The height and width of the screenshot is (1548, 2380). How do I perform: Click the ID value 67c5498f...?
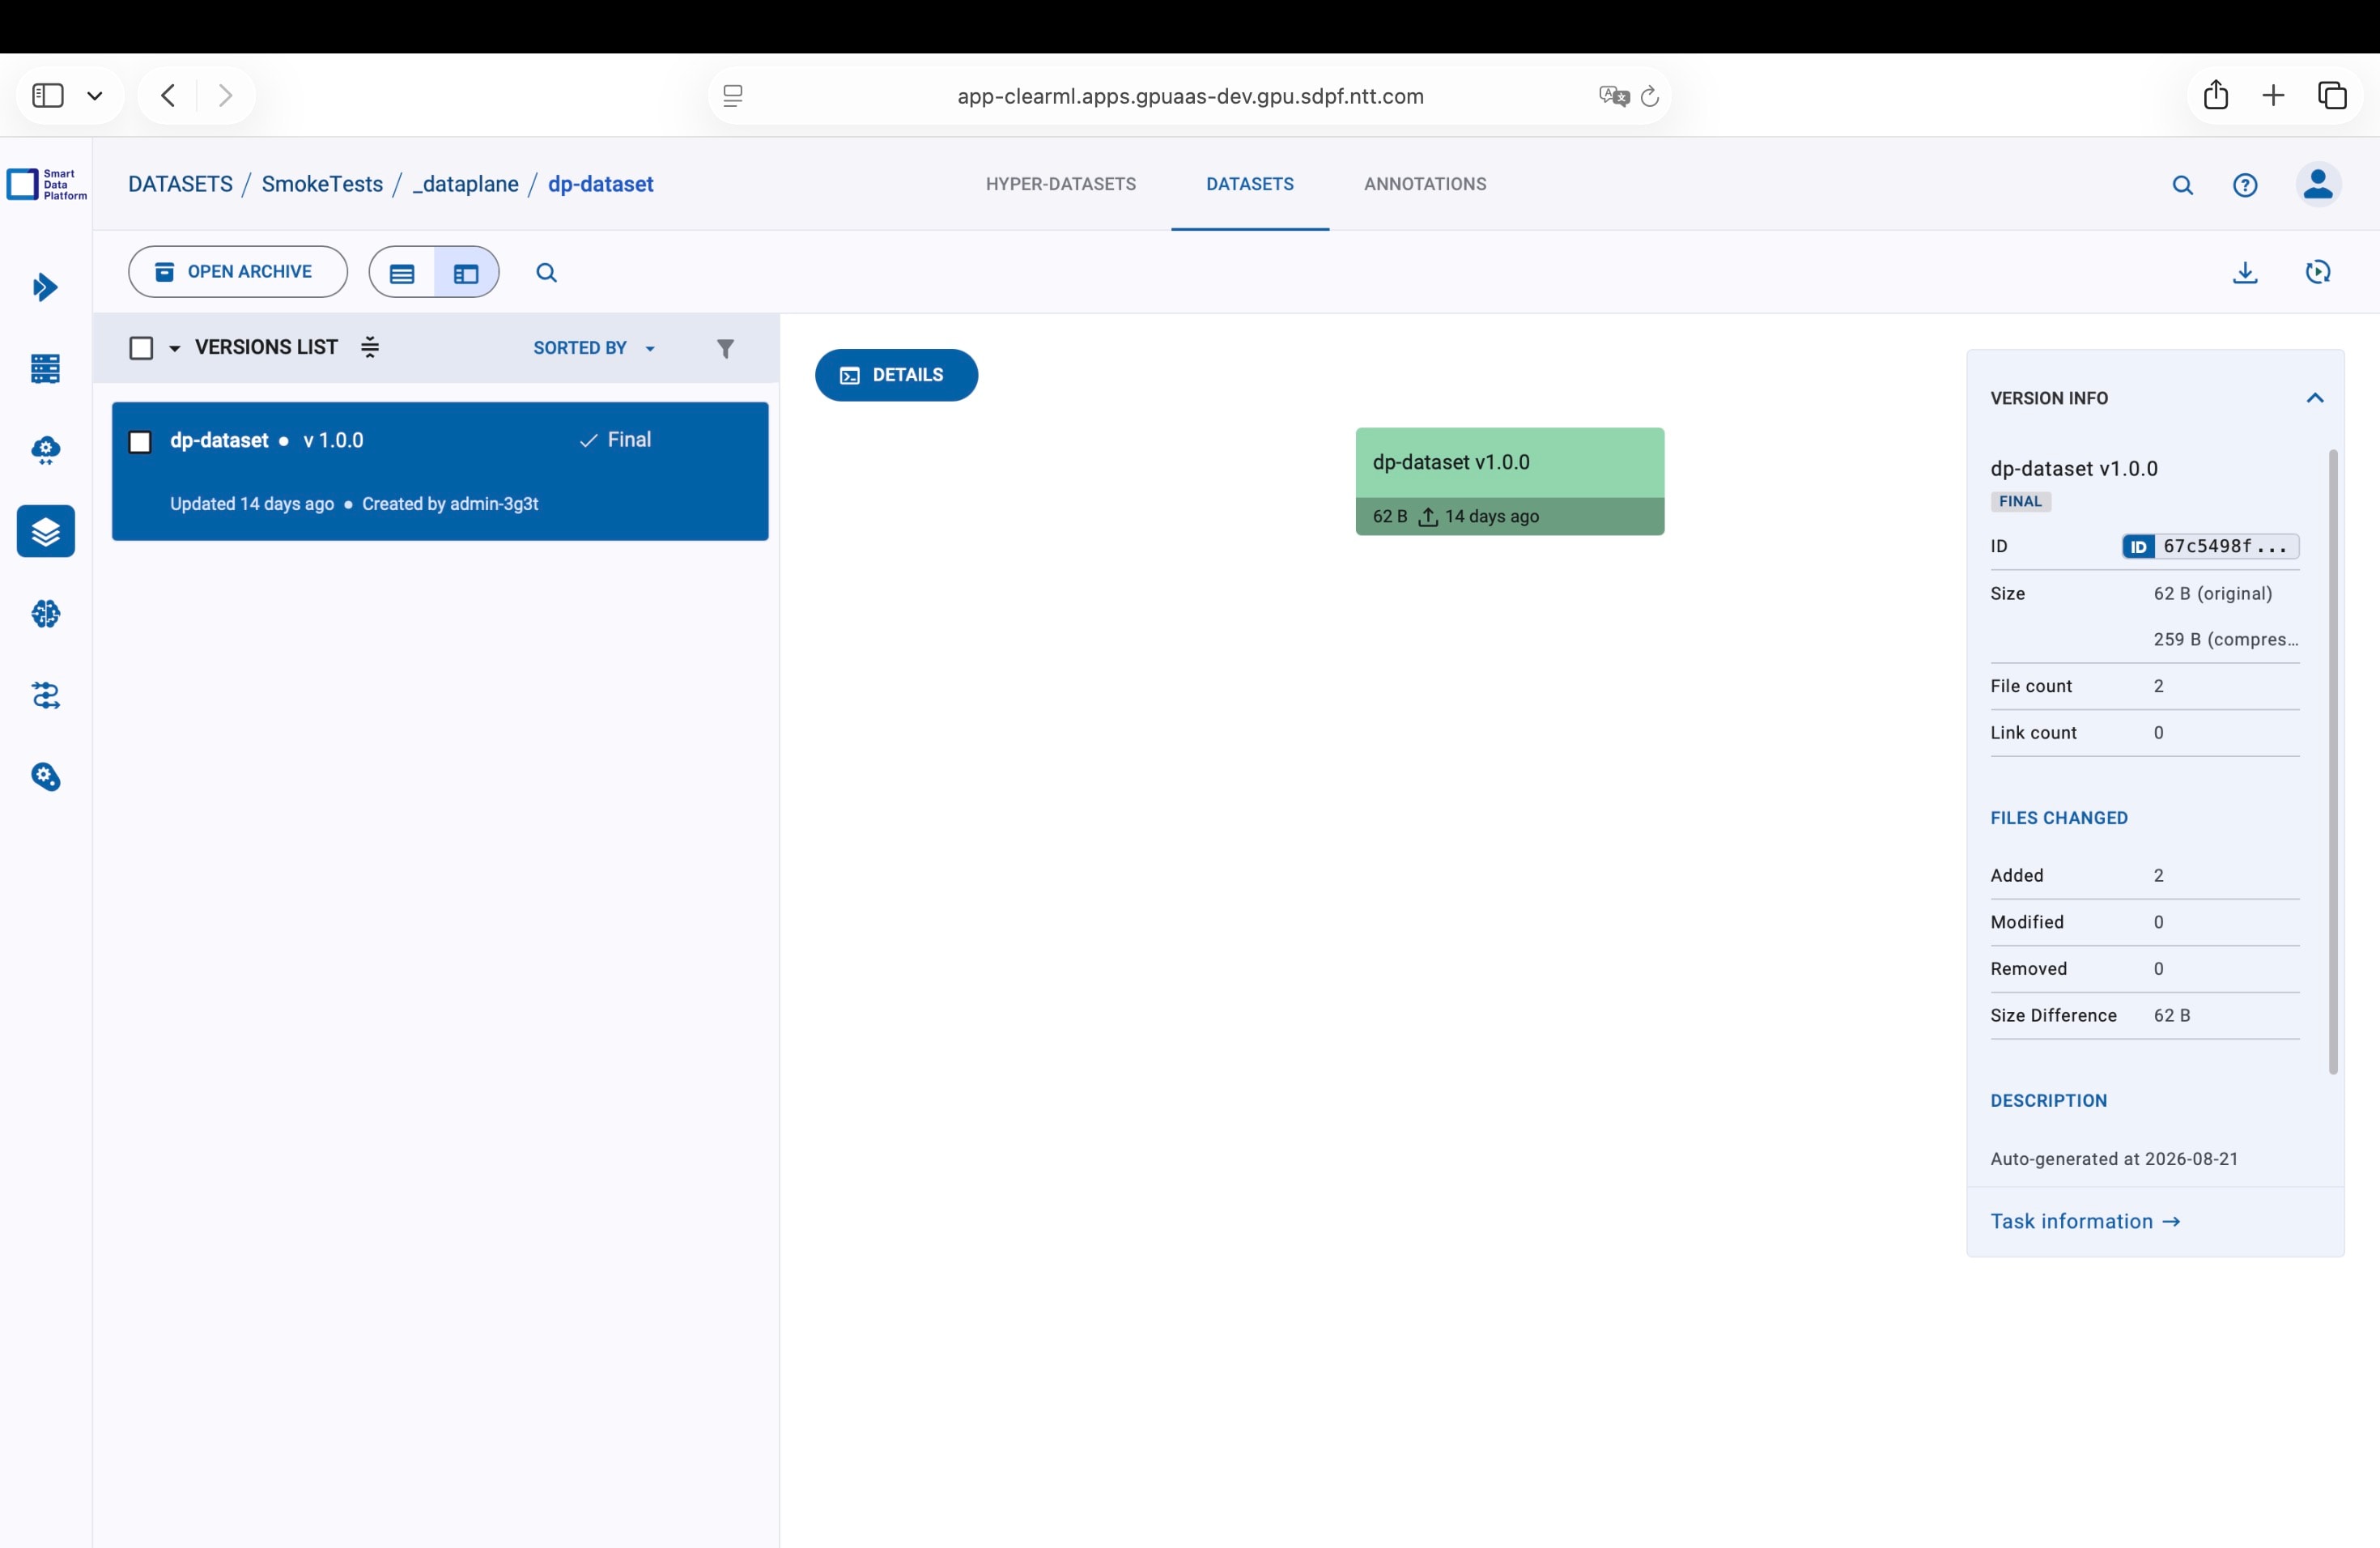pyautogui.click(x=2225, y=546)
